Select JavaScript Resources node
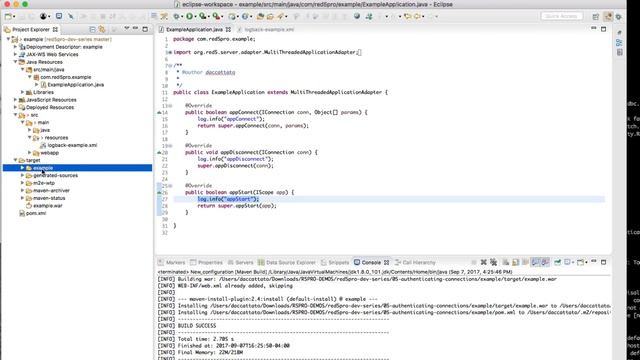This screenshot has height=360, width=640. point(51,100)
